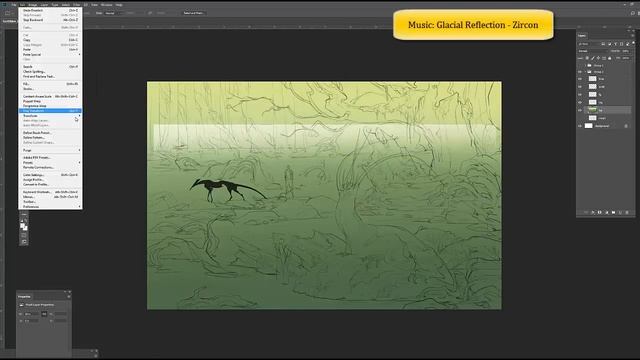Viewport: 640px width, 360px height.
Task: Open the Paste Special submenu
Action: pyautogui.click(x=50, y=54)
